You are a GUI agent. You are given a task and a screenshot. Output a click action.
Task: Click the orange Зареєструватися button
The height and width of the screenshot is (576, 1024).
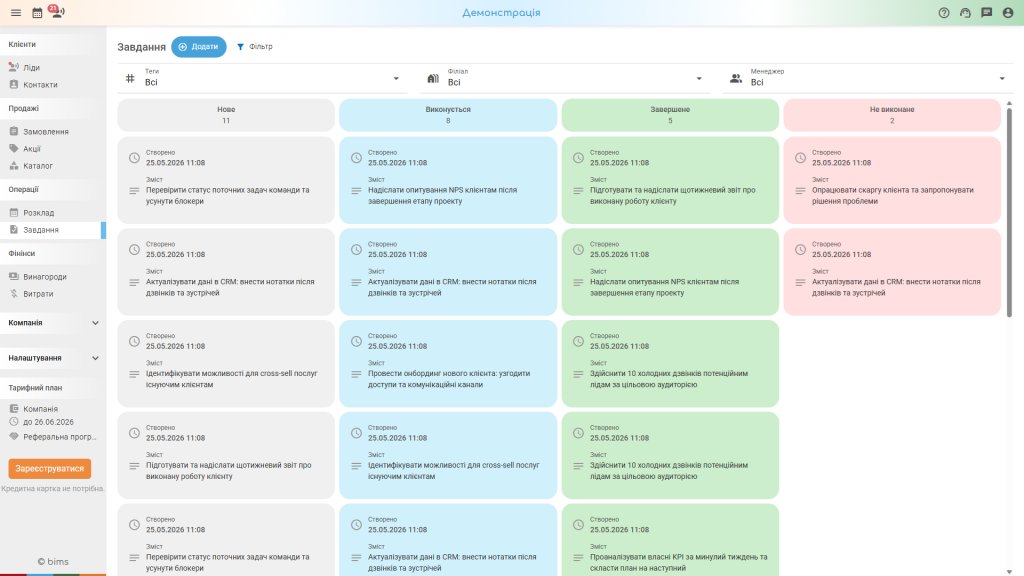point(50,468)
